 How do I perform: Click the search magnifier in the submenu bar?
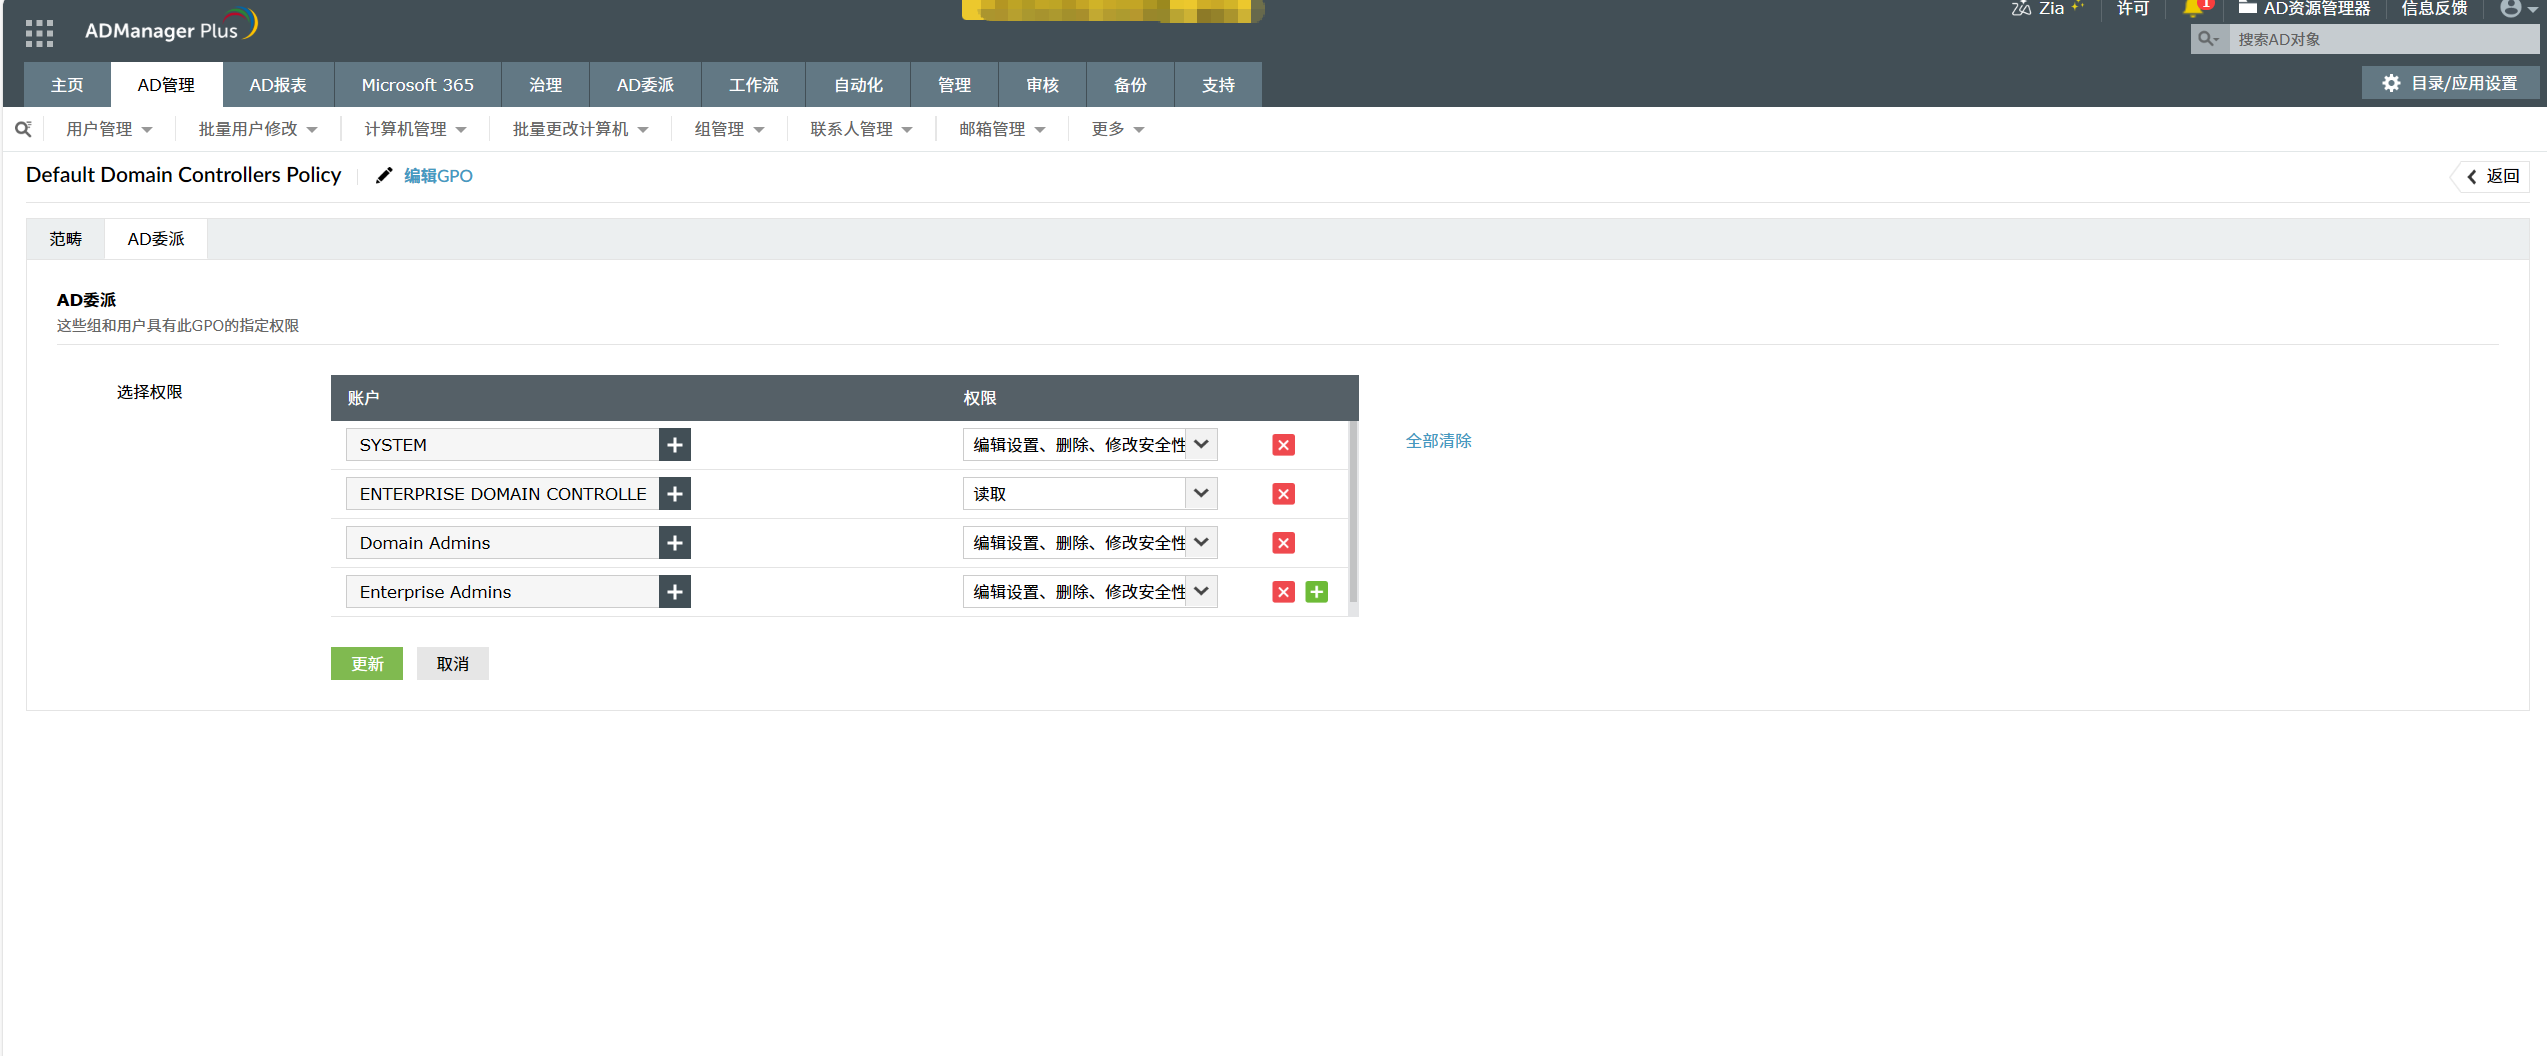(23, 129)
